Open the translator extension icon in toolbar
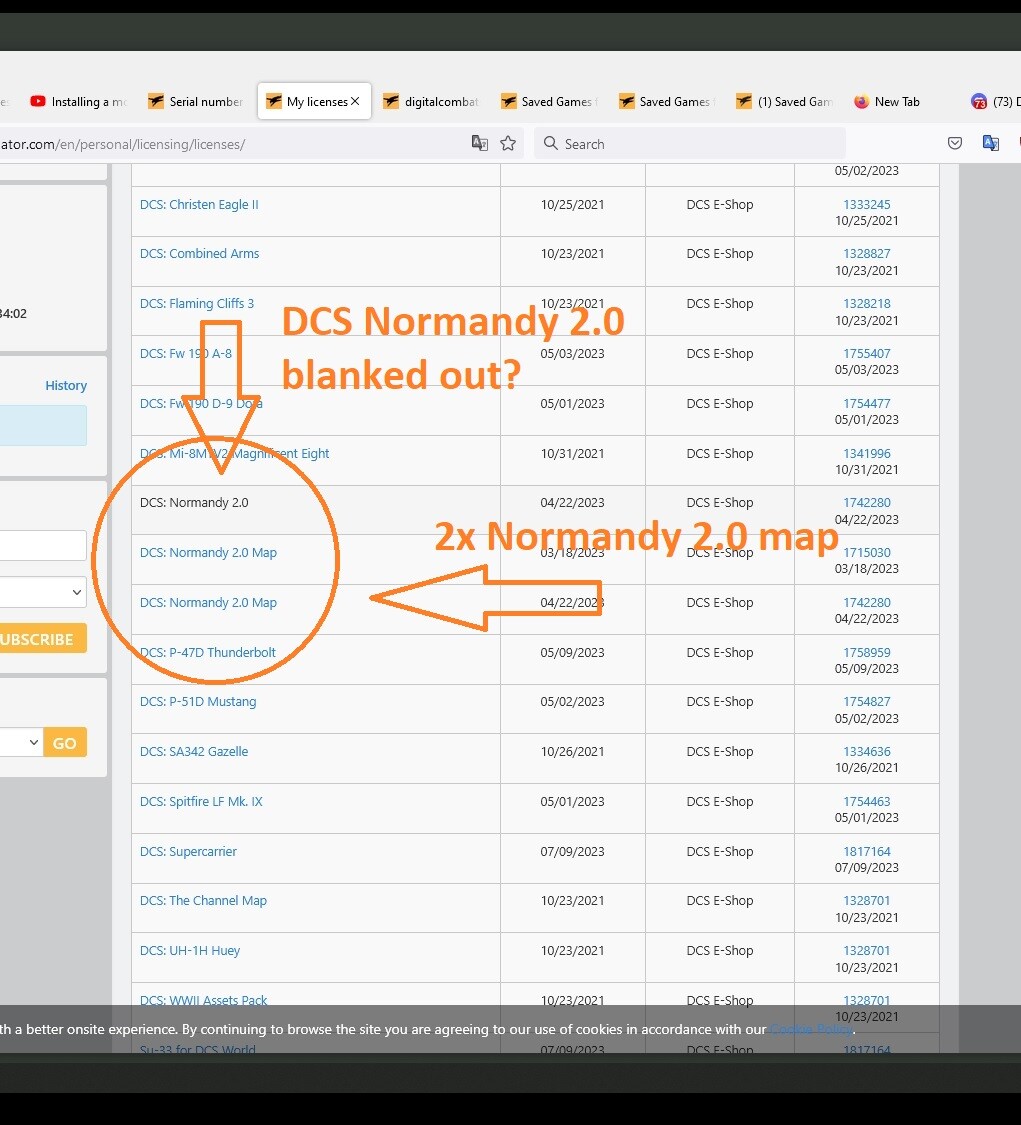 point(991,143)
